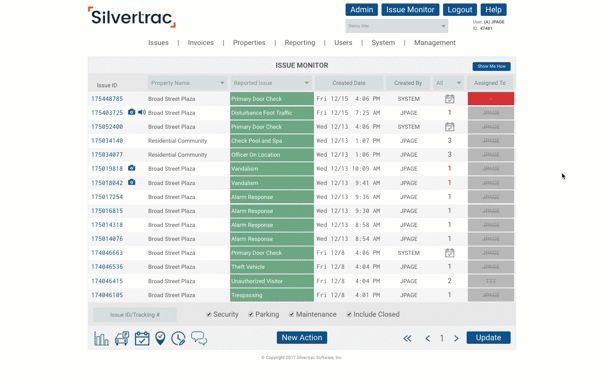Open the map location pin icon
The image size is (608, 384).
(160, 339)
